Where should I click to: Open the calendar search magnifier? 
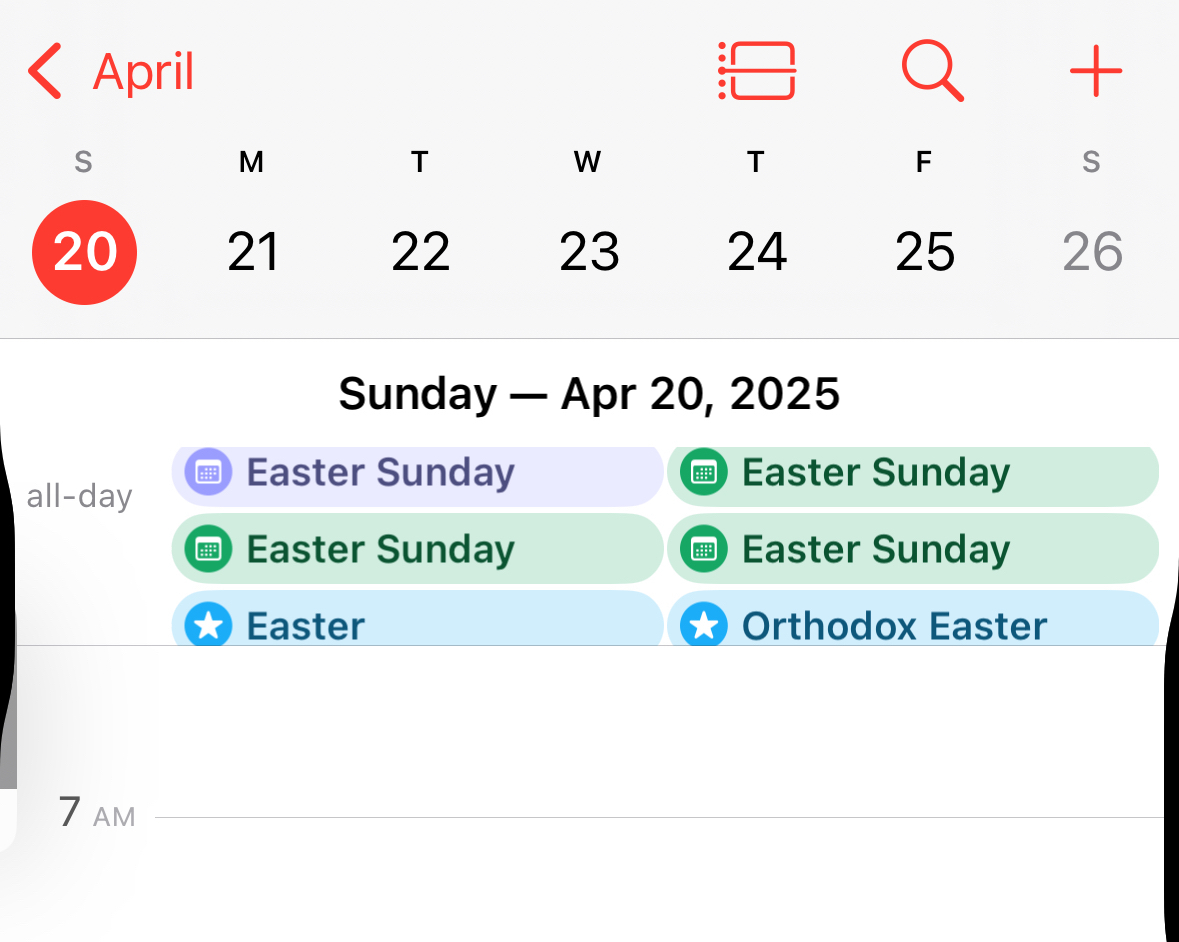[932, 71]
